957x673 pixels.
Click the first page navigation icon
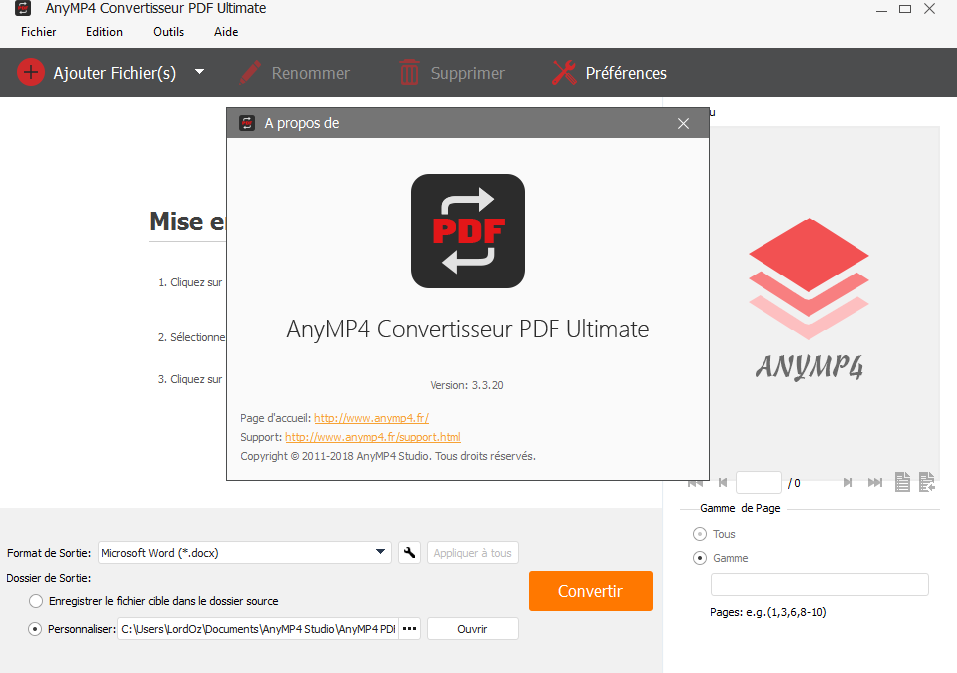coord(694,483)
